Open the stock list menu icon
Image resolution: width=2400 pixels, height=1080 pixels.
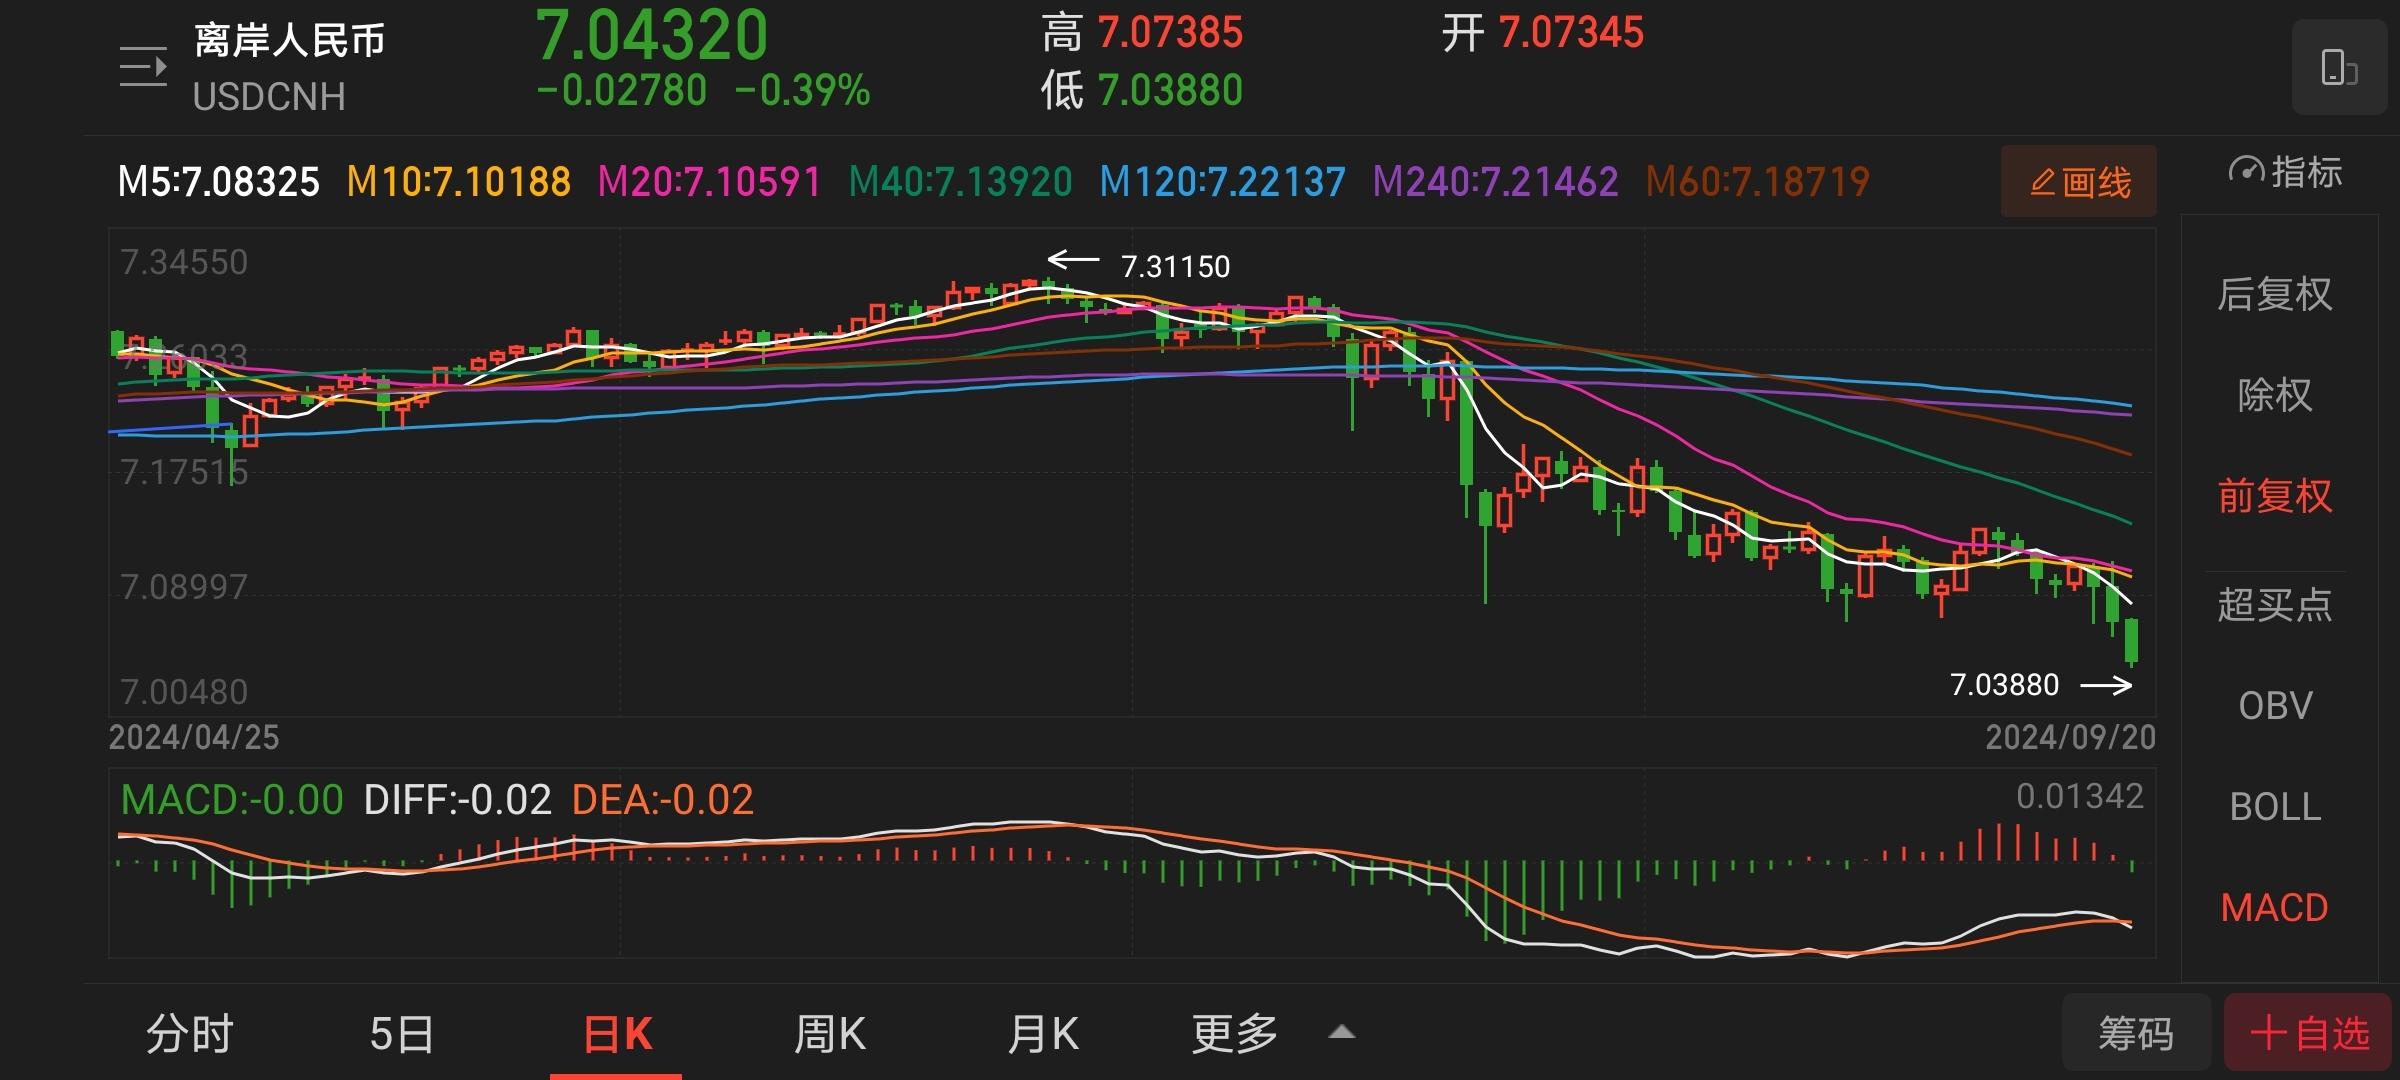point(143,67)
